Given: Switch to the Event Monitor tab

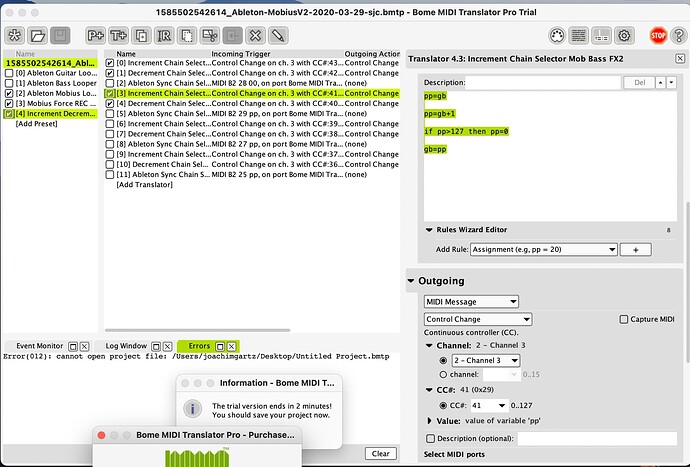Looking at the screenshot, I should [x=40, y=346].
